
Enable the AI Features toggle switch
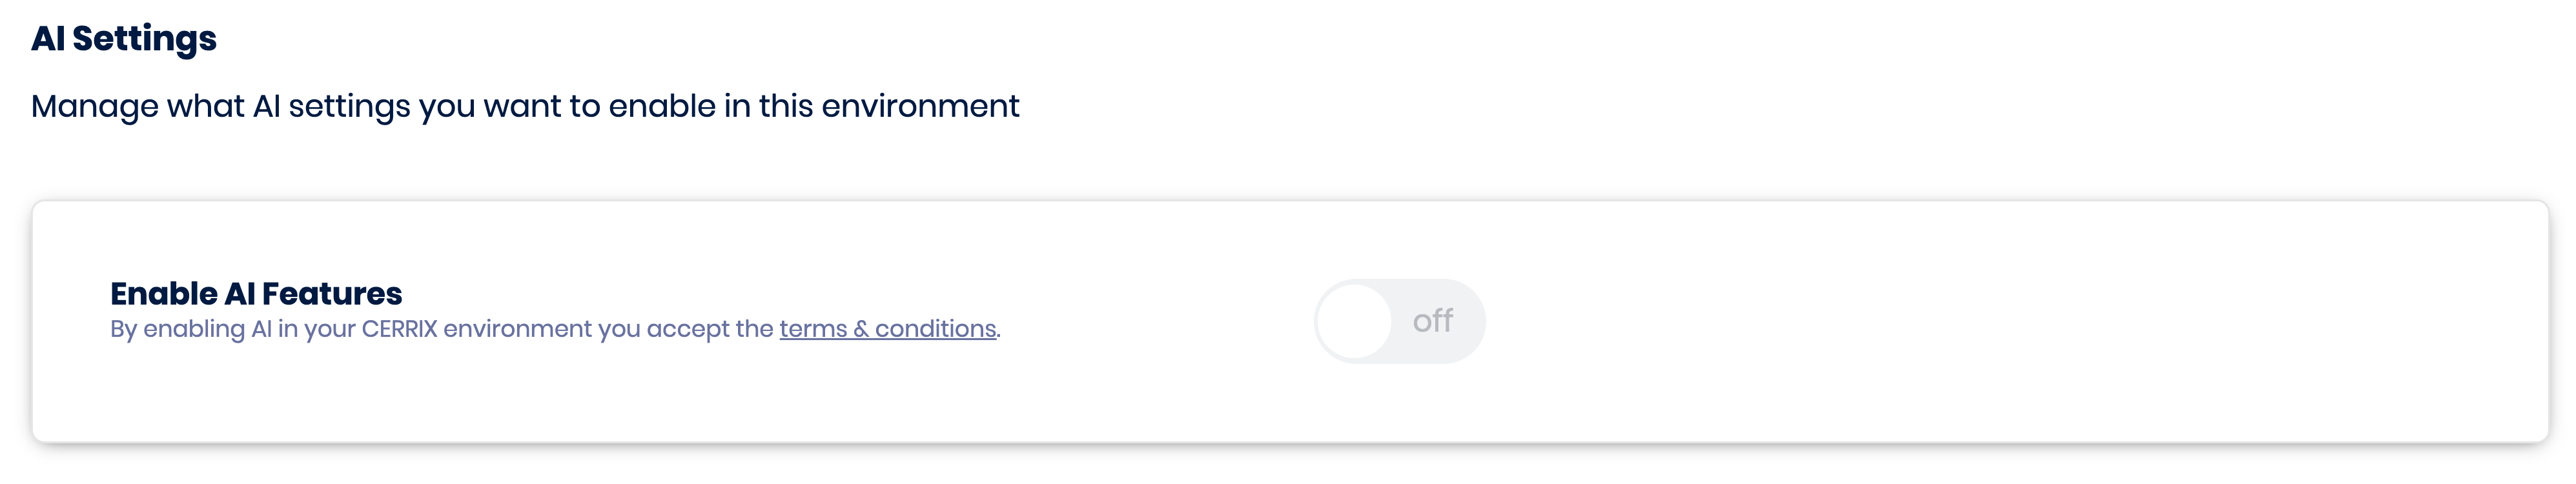[x=1399, y=321]
